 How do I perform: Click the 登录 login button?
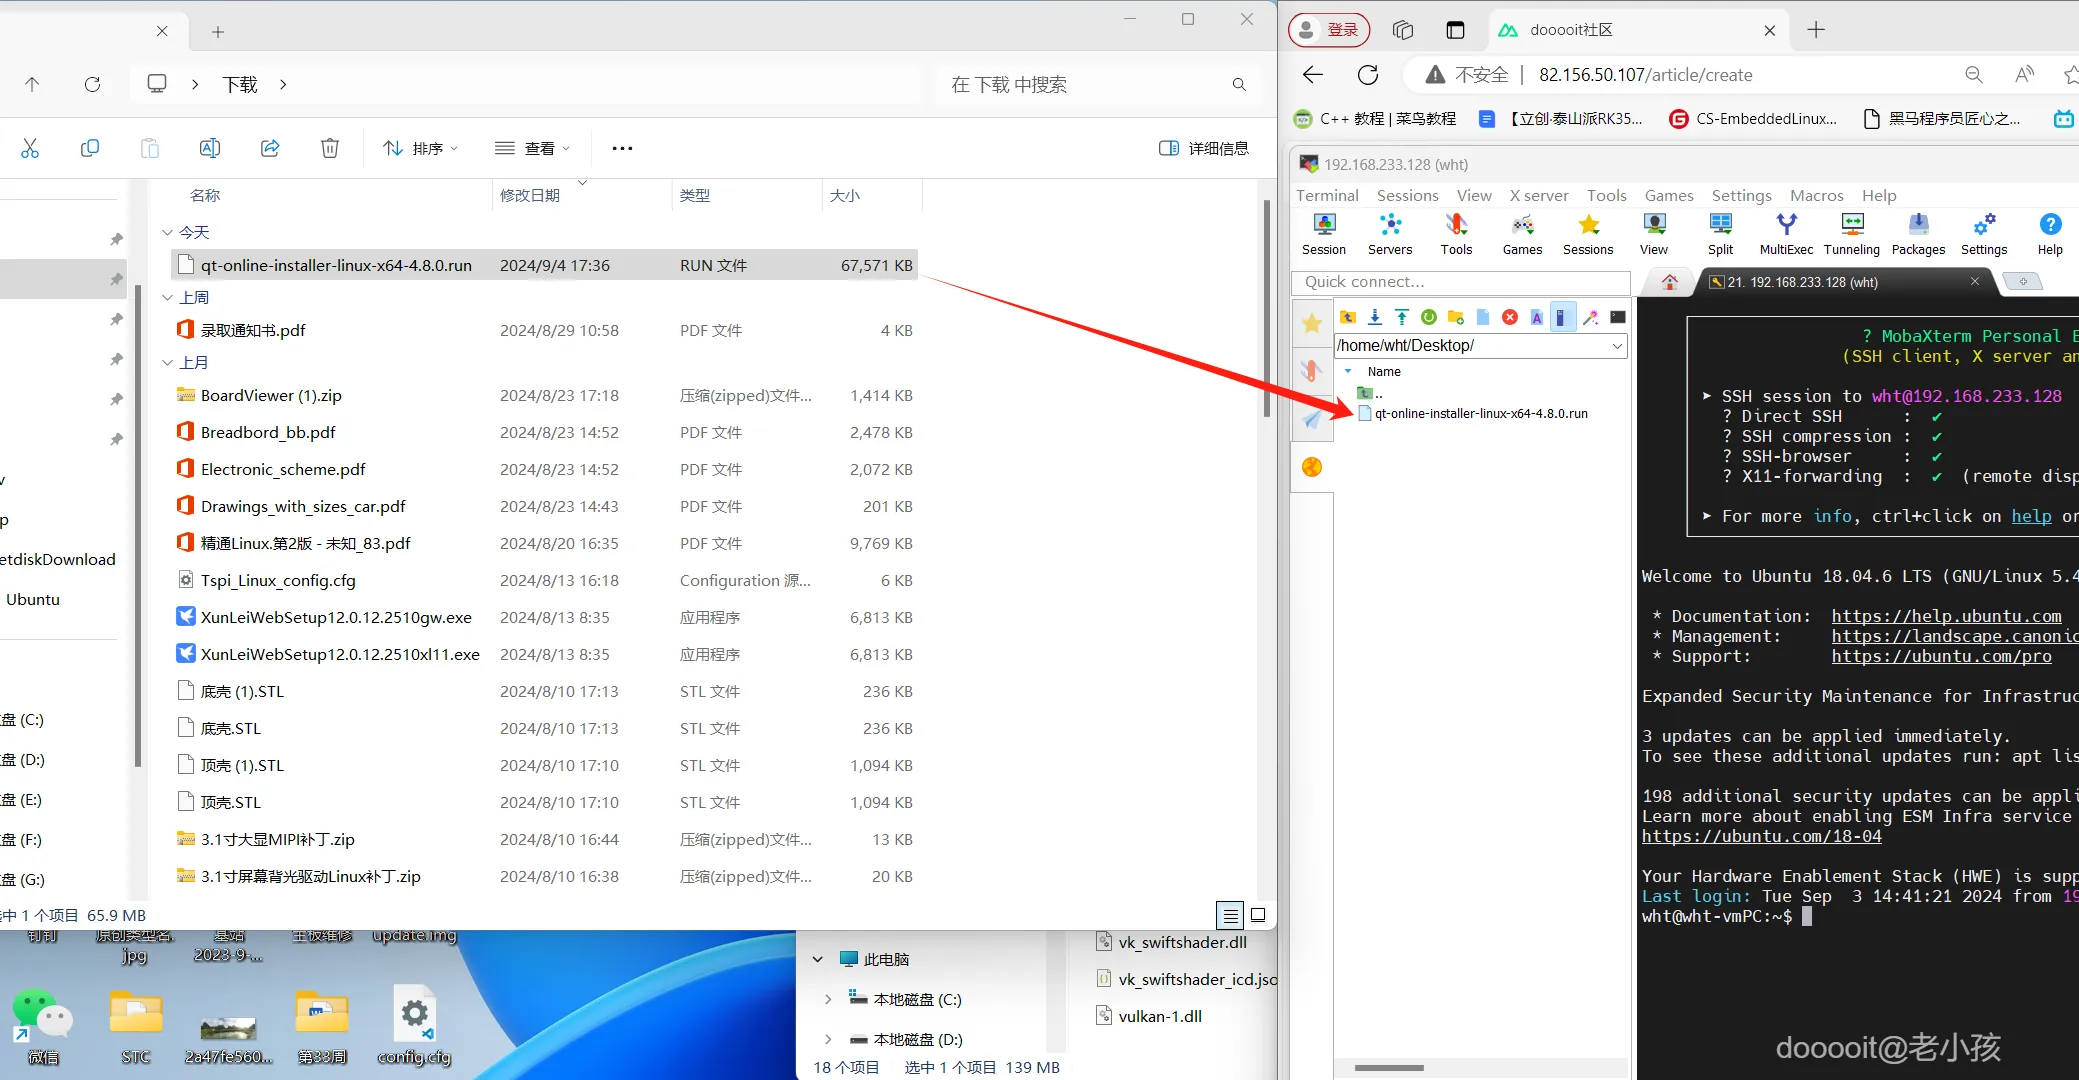[x=1329, y=30]
